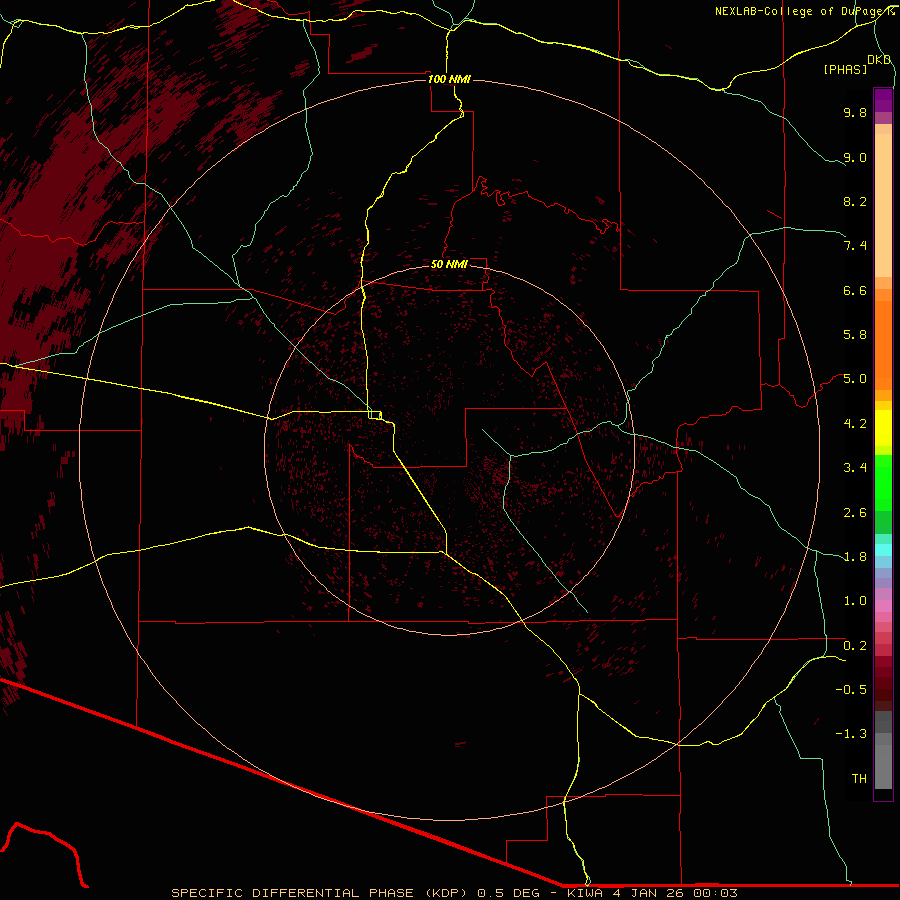Screen dimensions: 900x900
Task: Click the 8.2 scale value
Action: pos(855,201)
